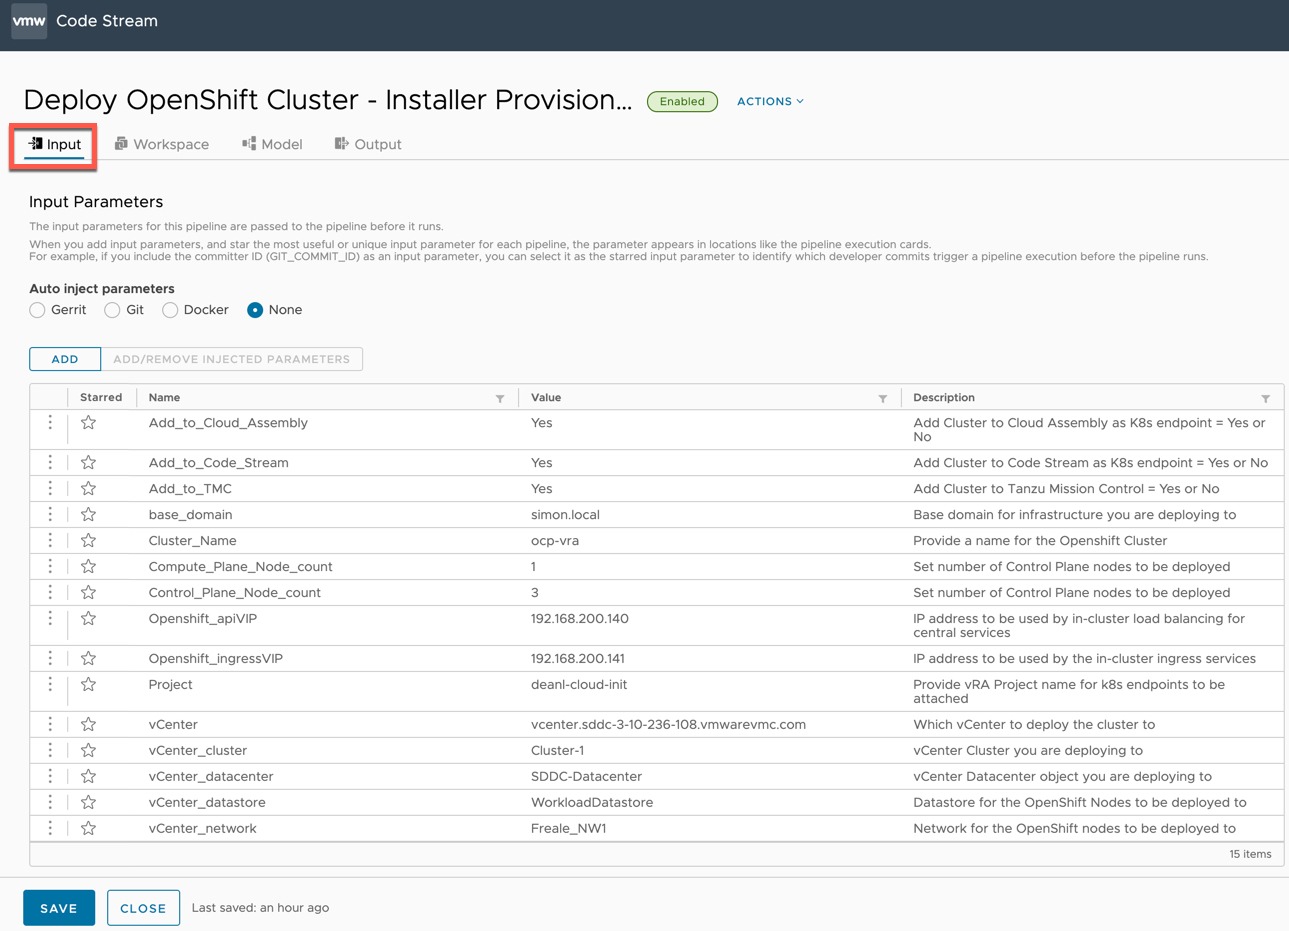Image resolution: width=1289 pixels, height=931 pixels.
Task: Star the Cluster_Name parameter
Action: (89, 541)
